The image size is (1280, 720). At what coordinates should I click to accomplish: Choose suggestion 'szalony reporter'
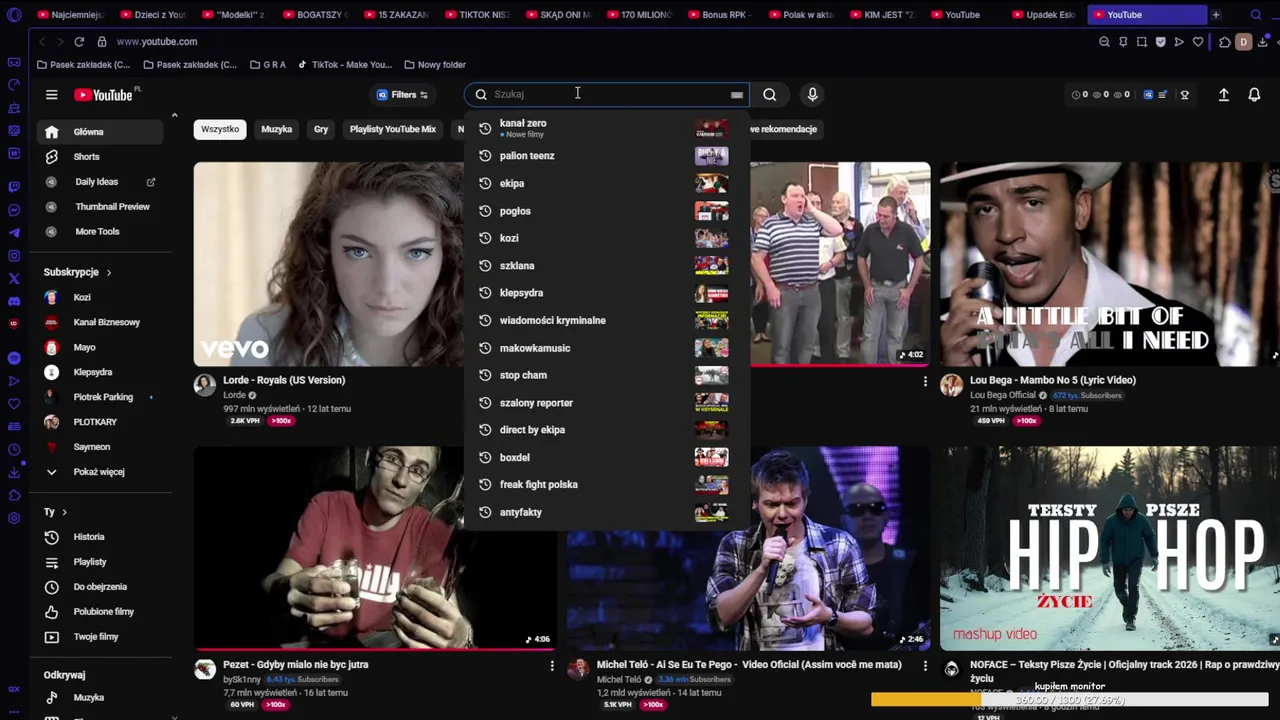point(607,403)
